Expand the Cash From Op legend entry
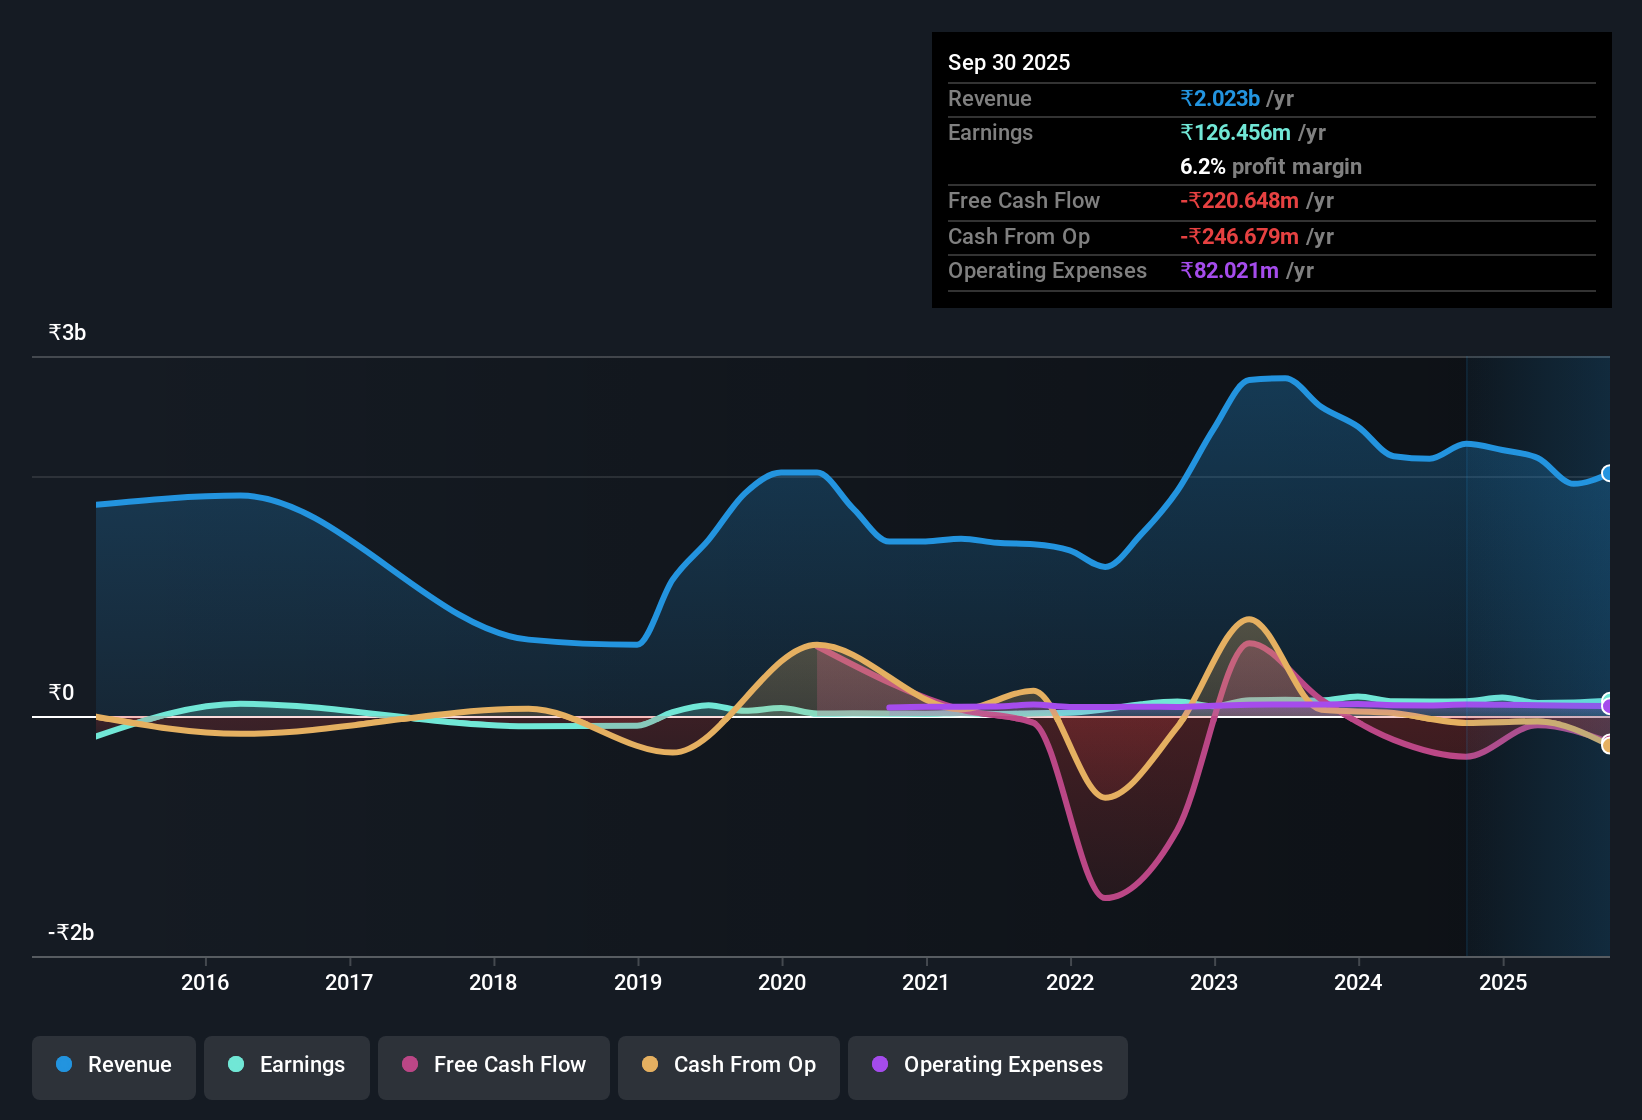The width and height of the screenshot is (1642, 1120). (728, 1065)
